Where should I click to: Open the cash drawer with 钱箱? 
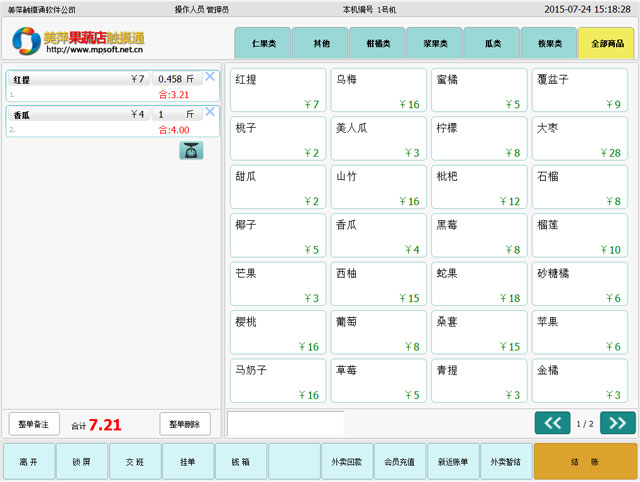point(241,462)
